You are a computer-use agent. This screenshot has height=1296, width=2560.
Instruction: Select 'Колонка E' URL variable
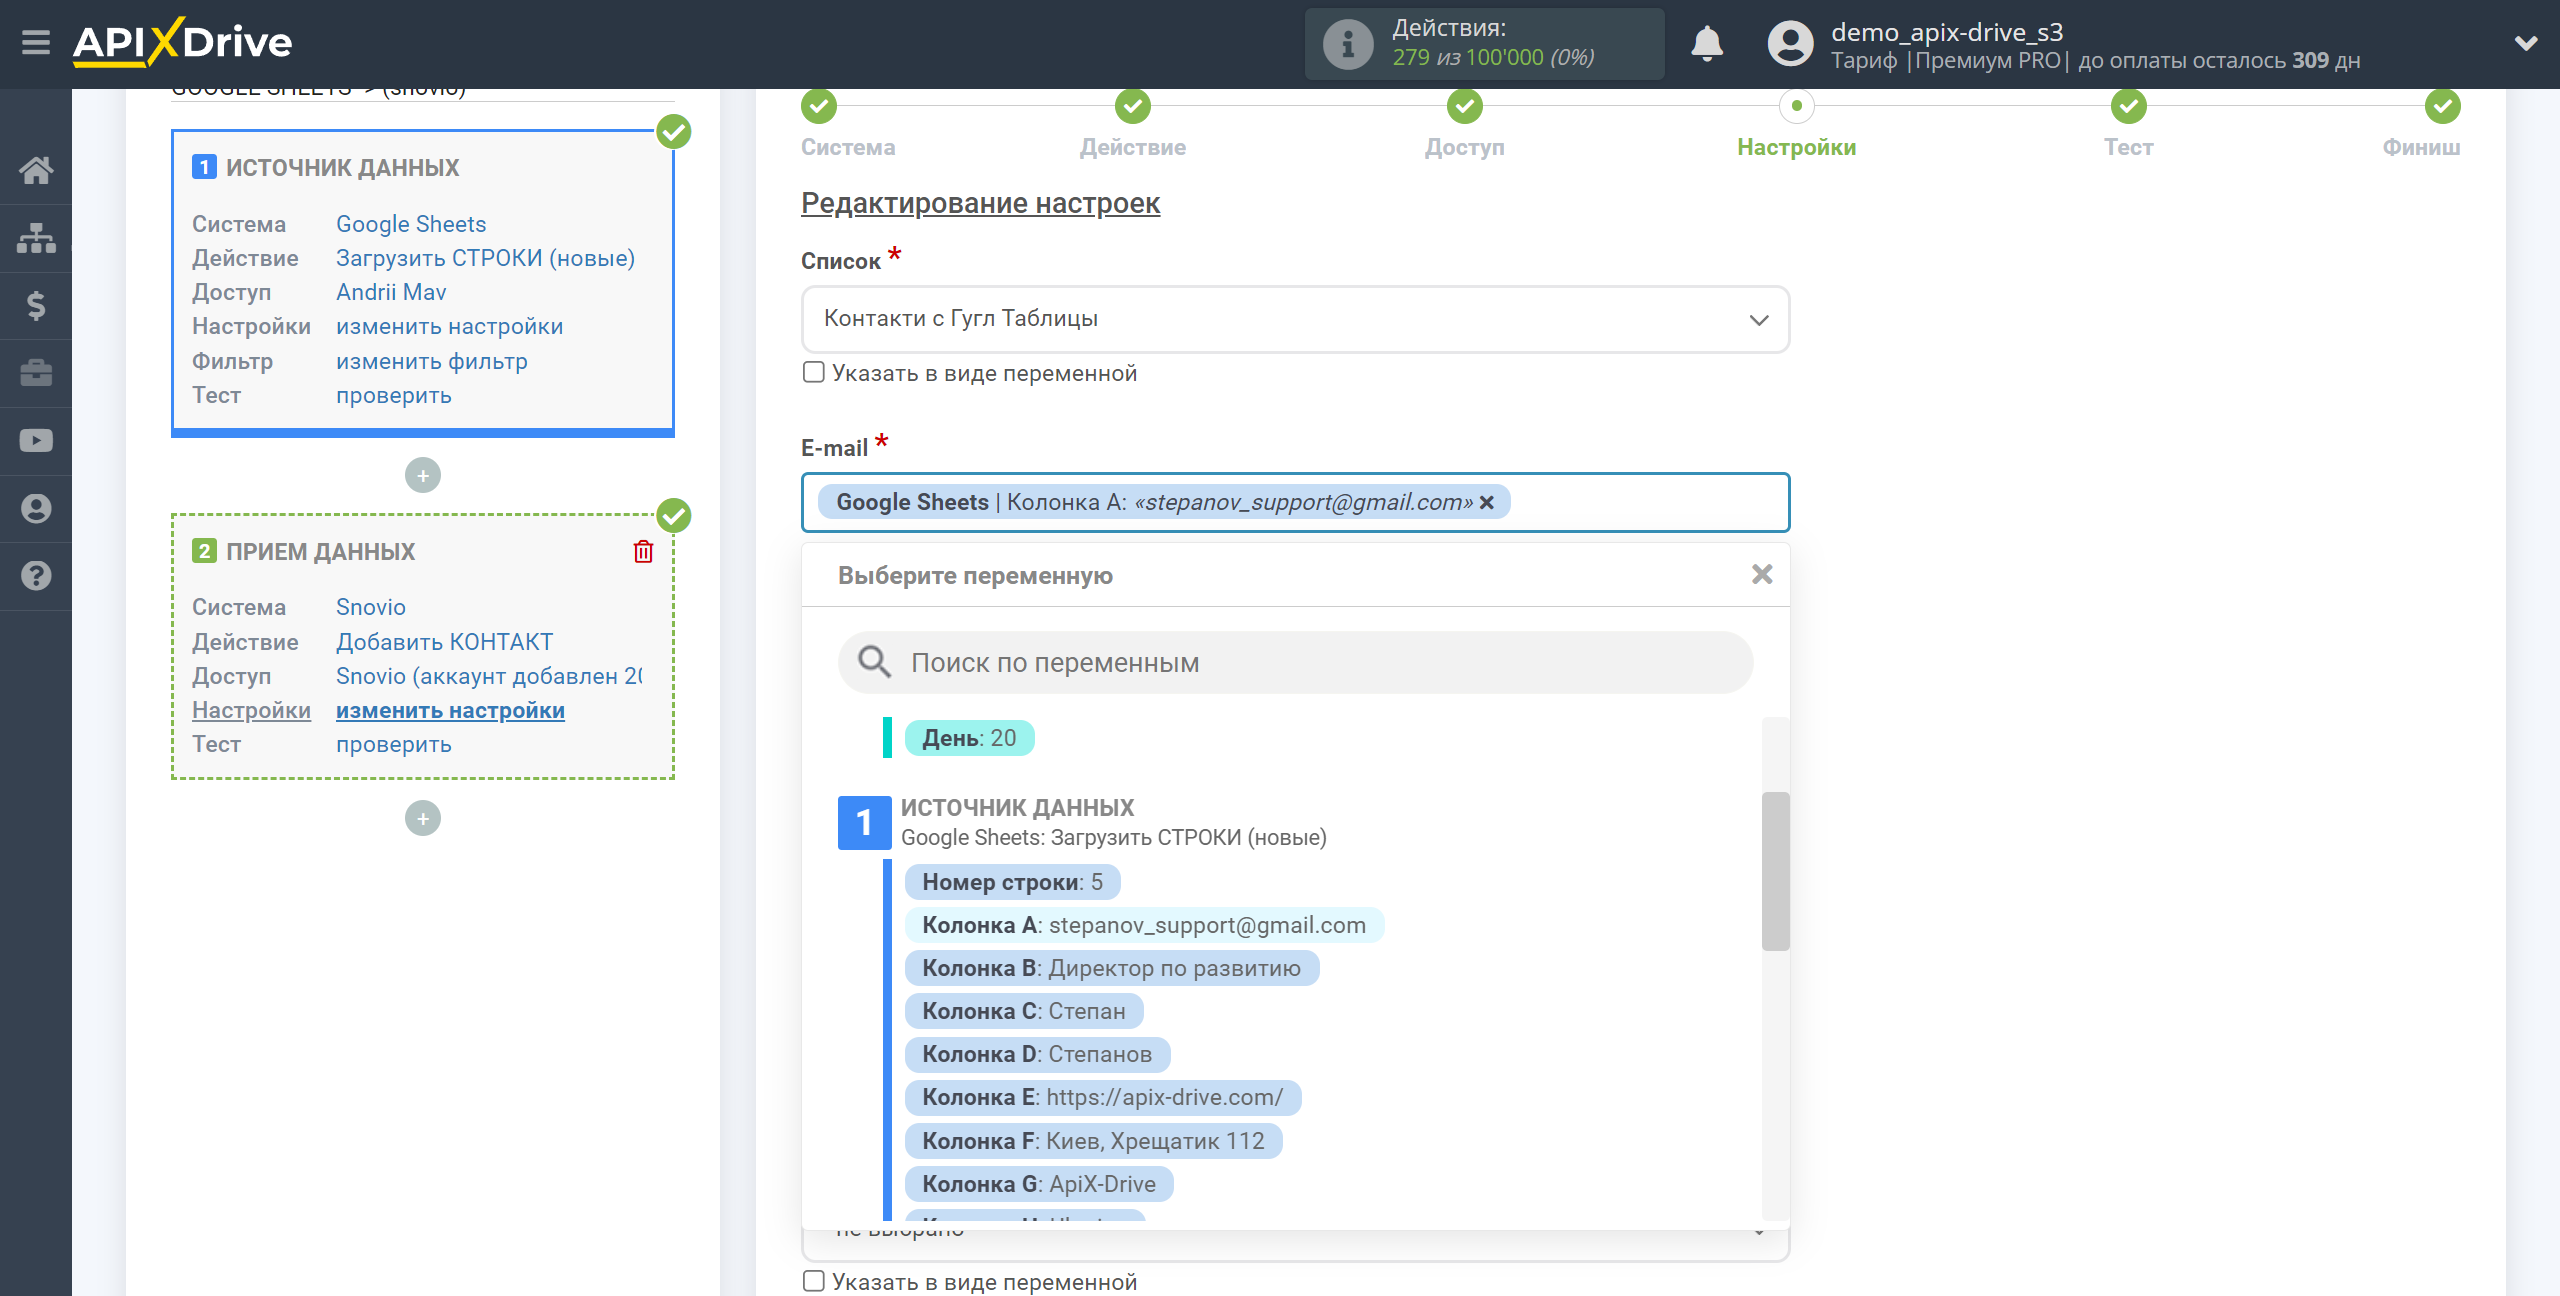(1102, 1097)
